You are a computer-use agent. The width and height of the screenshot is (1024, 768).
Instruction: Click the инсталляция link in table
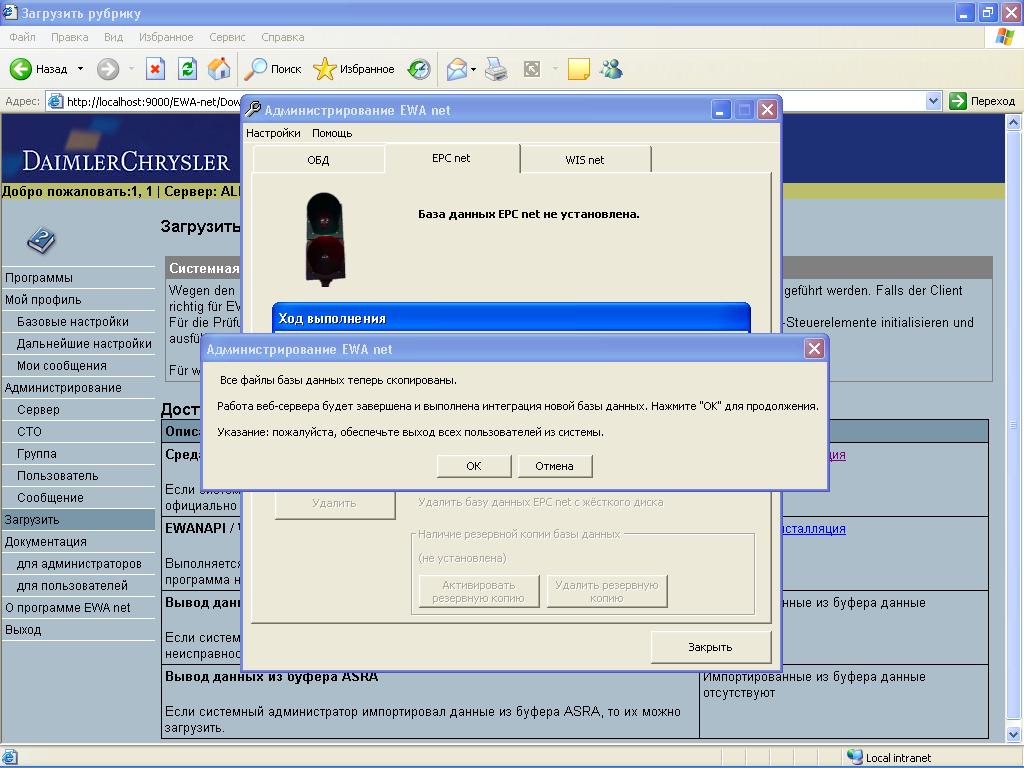click(814, 528)
